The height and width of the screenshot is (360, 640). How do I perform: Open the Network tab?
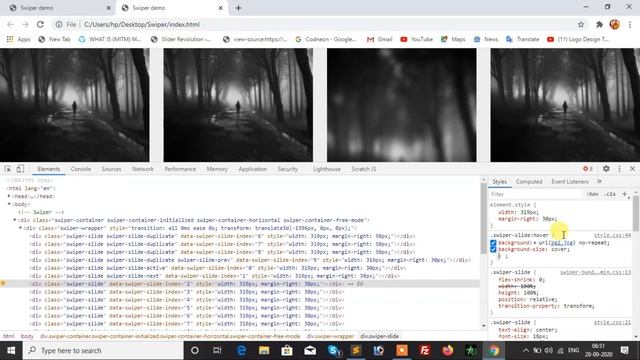tap(143, 169)
